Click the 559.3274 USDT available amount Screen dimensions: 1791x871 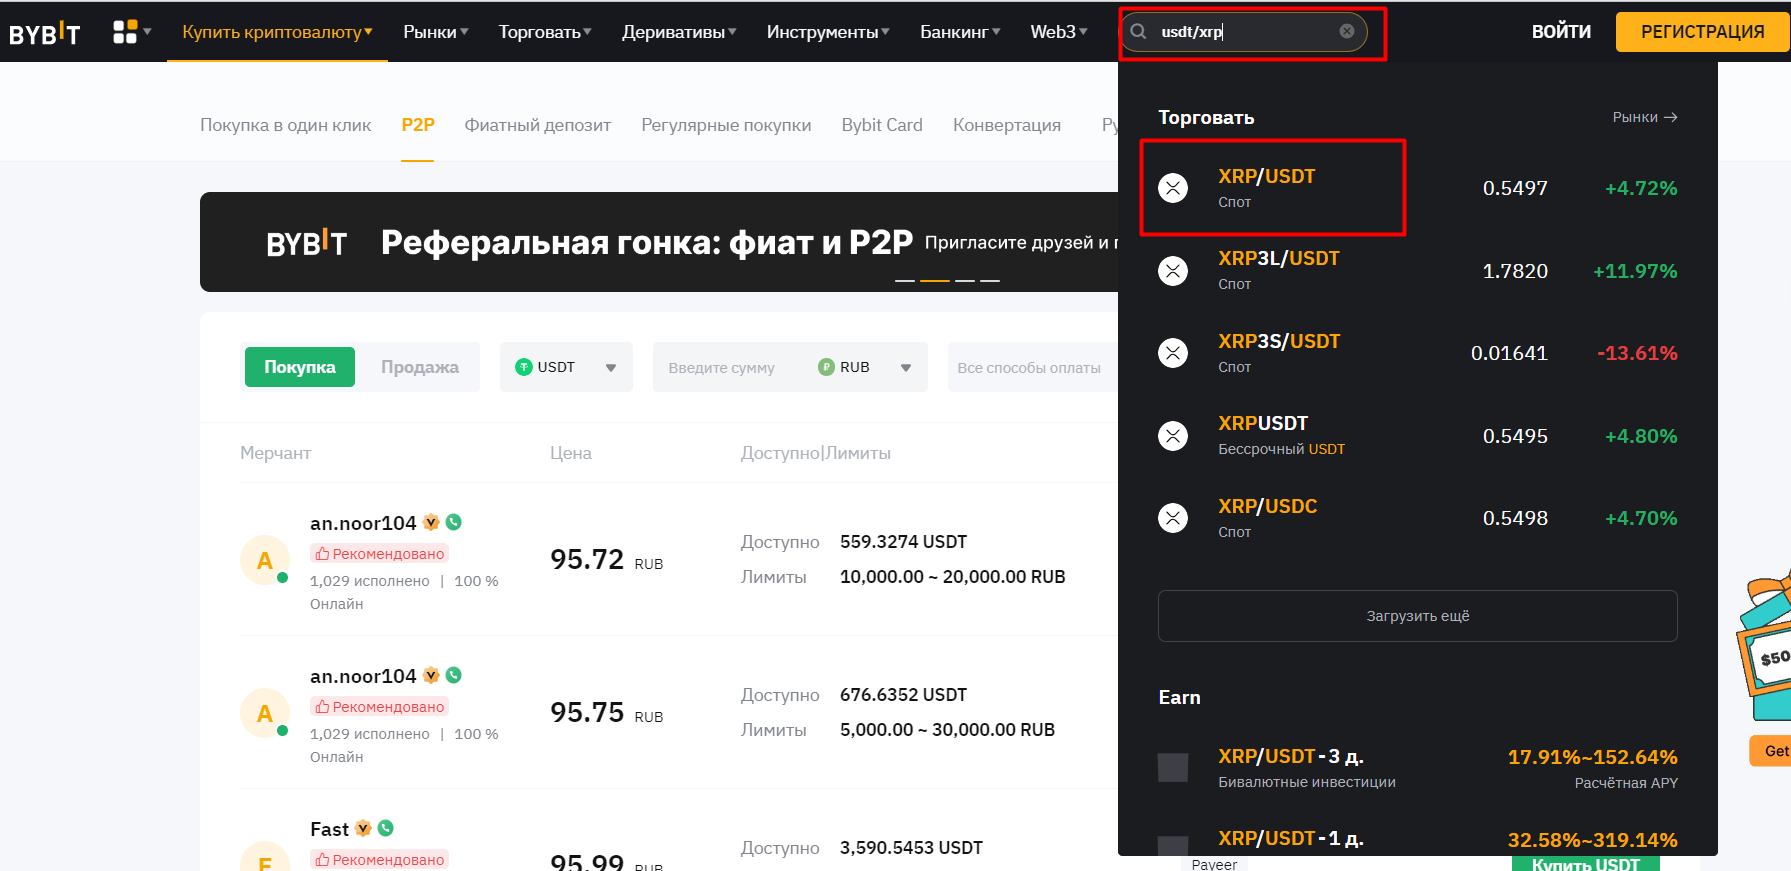[x=904, y=542]
